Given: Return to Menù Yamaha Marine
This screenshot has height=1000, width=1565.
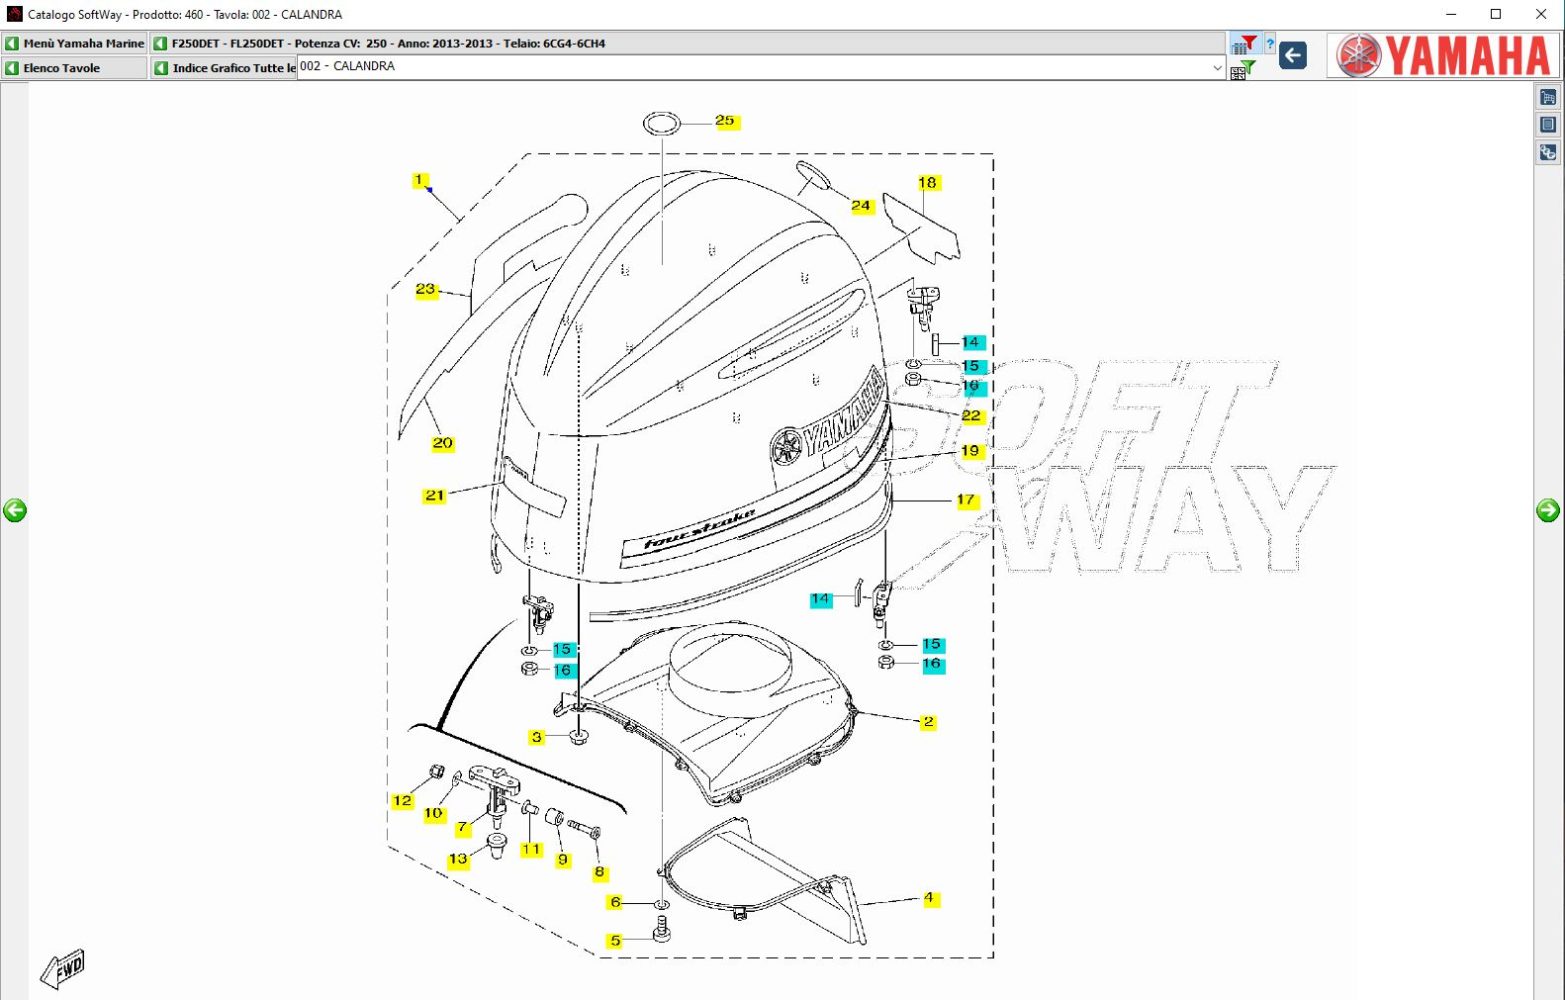Looking at the screenshot, I should [75, 44].
